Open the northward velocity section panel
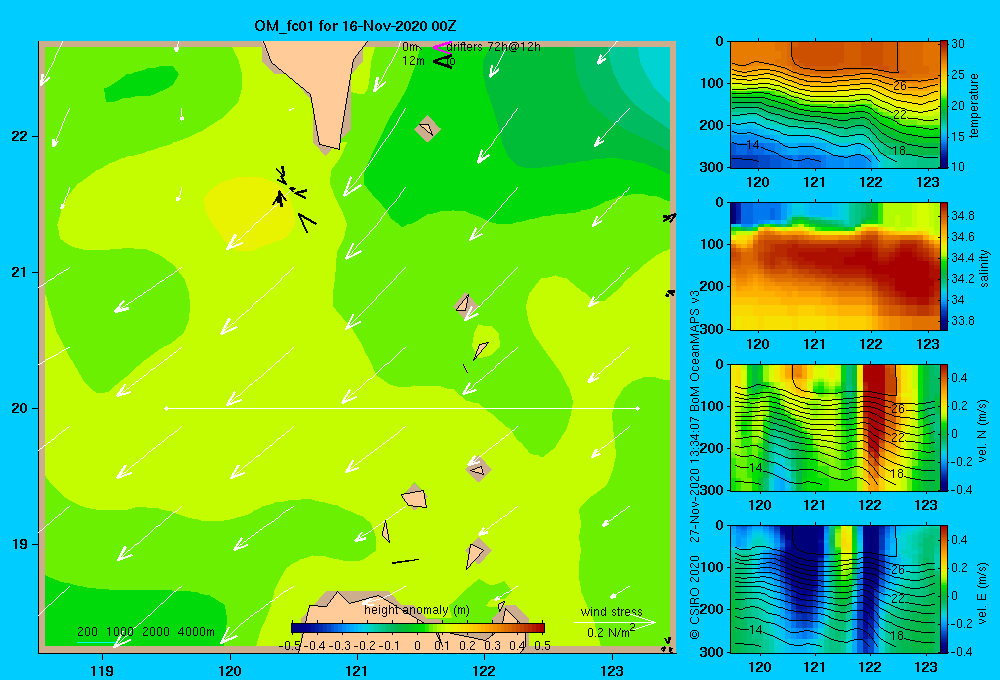The image size is (1000, 680). point(834,428)
